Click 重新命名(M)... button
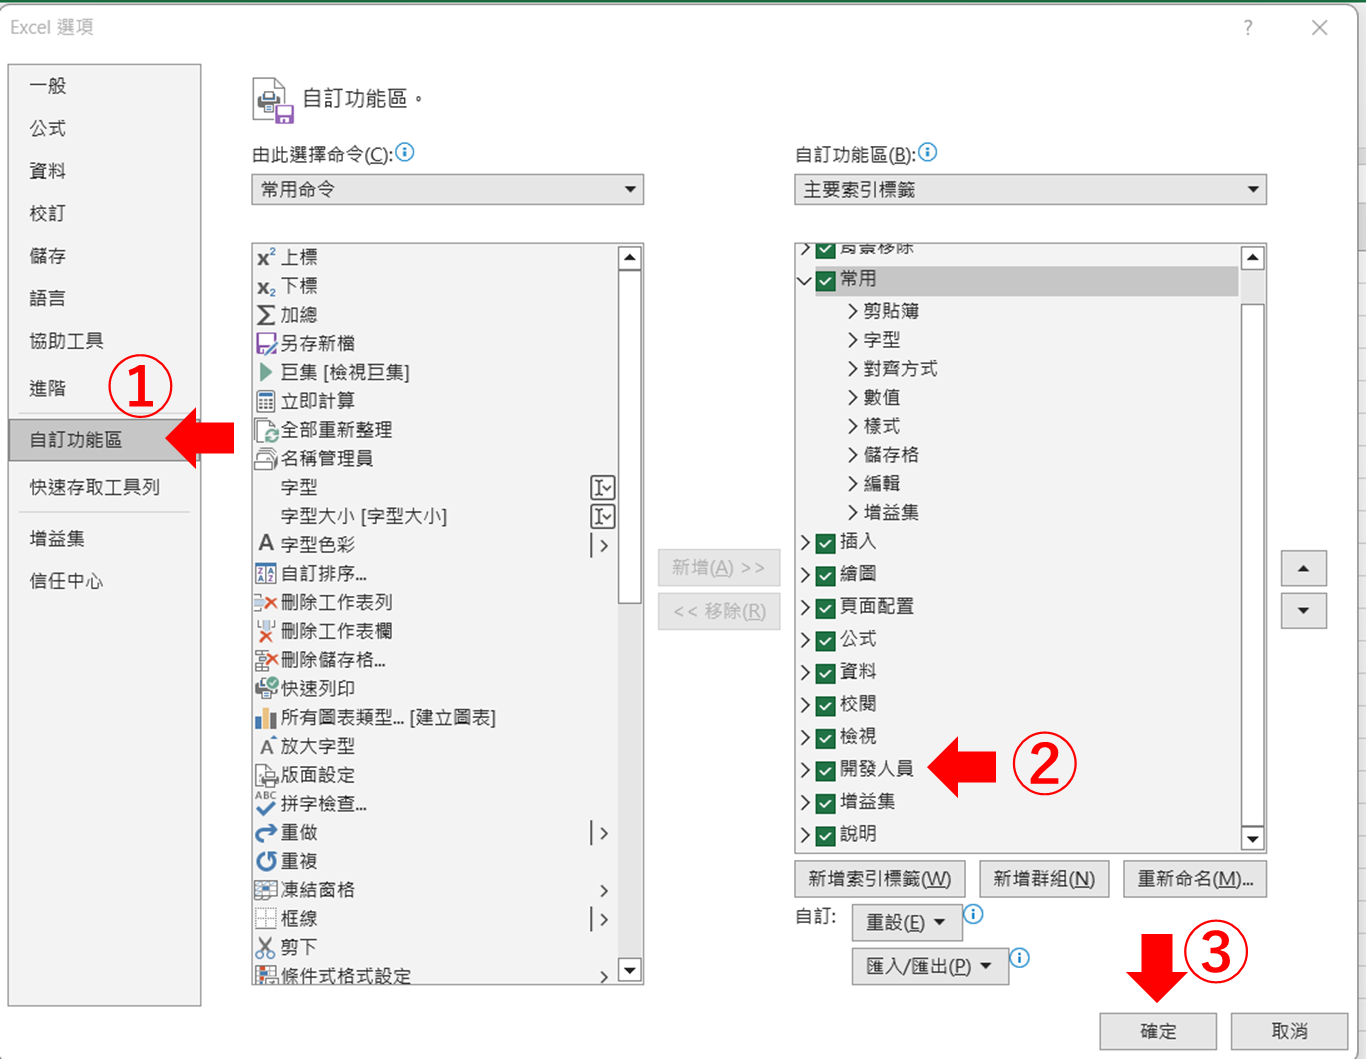 1195,879
